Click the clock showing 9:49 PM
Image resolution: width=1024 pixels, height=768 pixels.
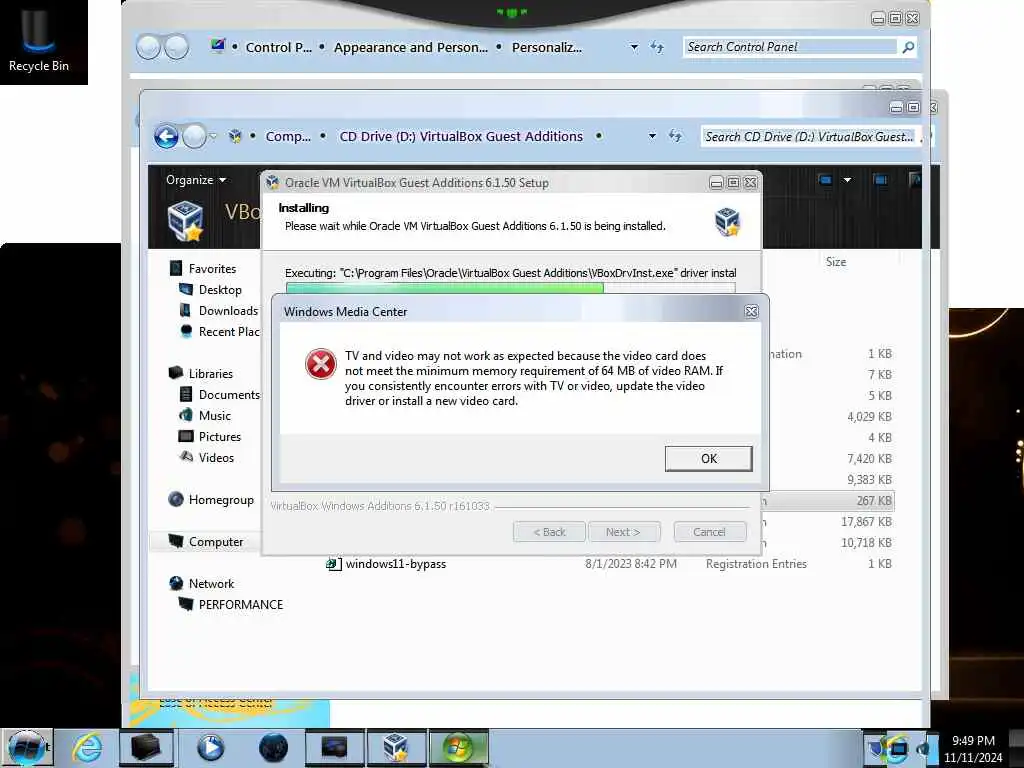click(x=973, y=741)
